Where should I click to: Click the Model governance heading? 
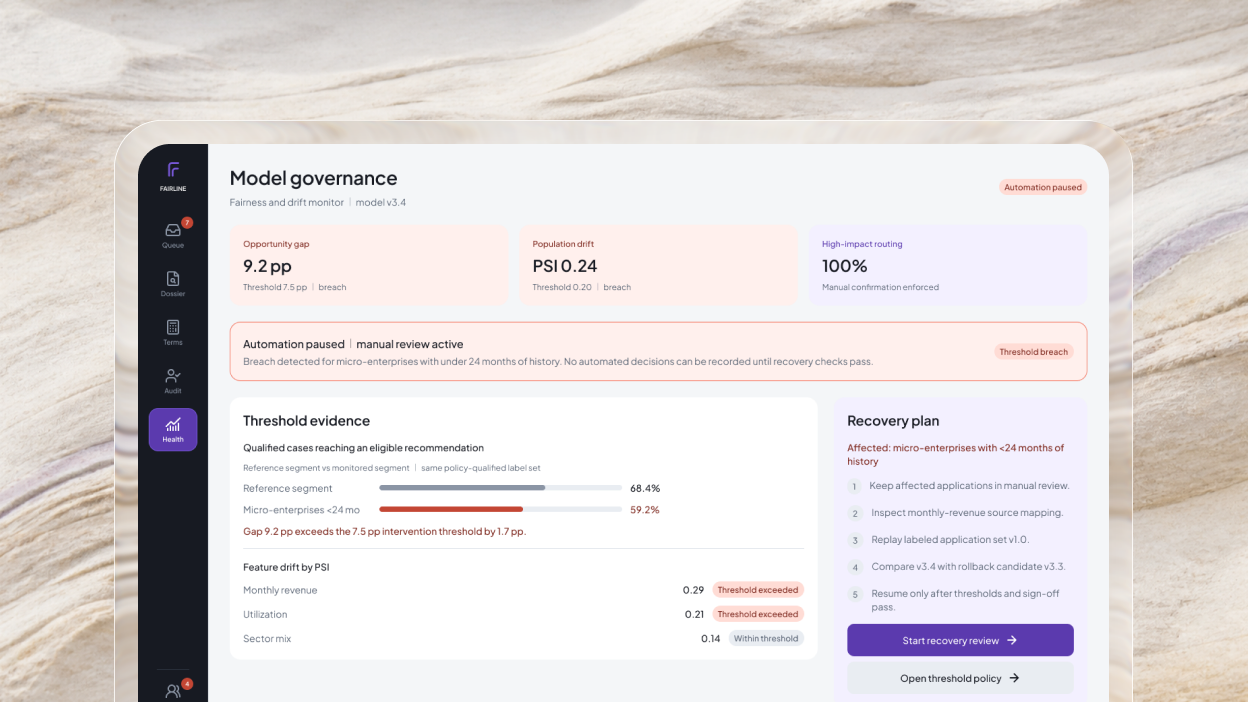tap(313, 178)
